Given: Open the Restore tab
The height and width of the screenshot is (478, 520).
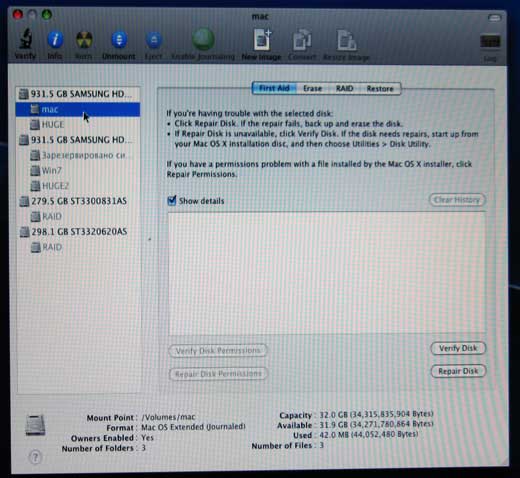Looking at the screenshot, I should [x=380, y=89].
